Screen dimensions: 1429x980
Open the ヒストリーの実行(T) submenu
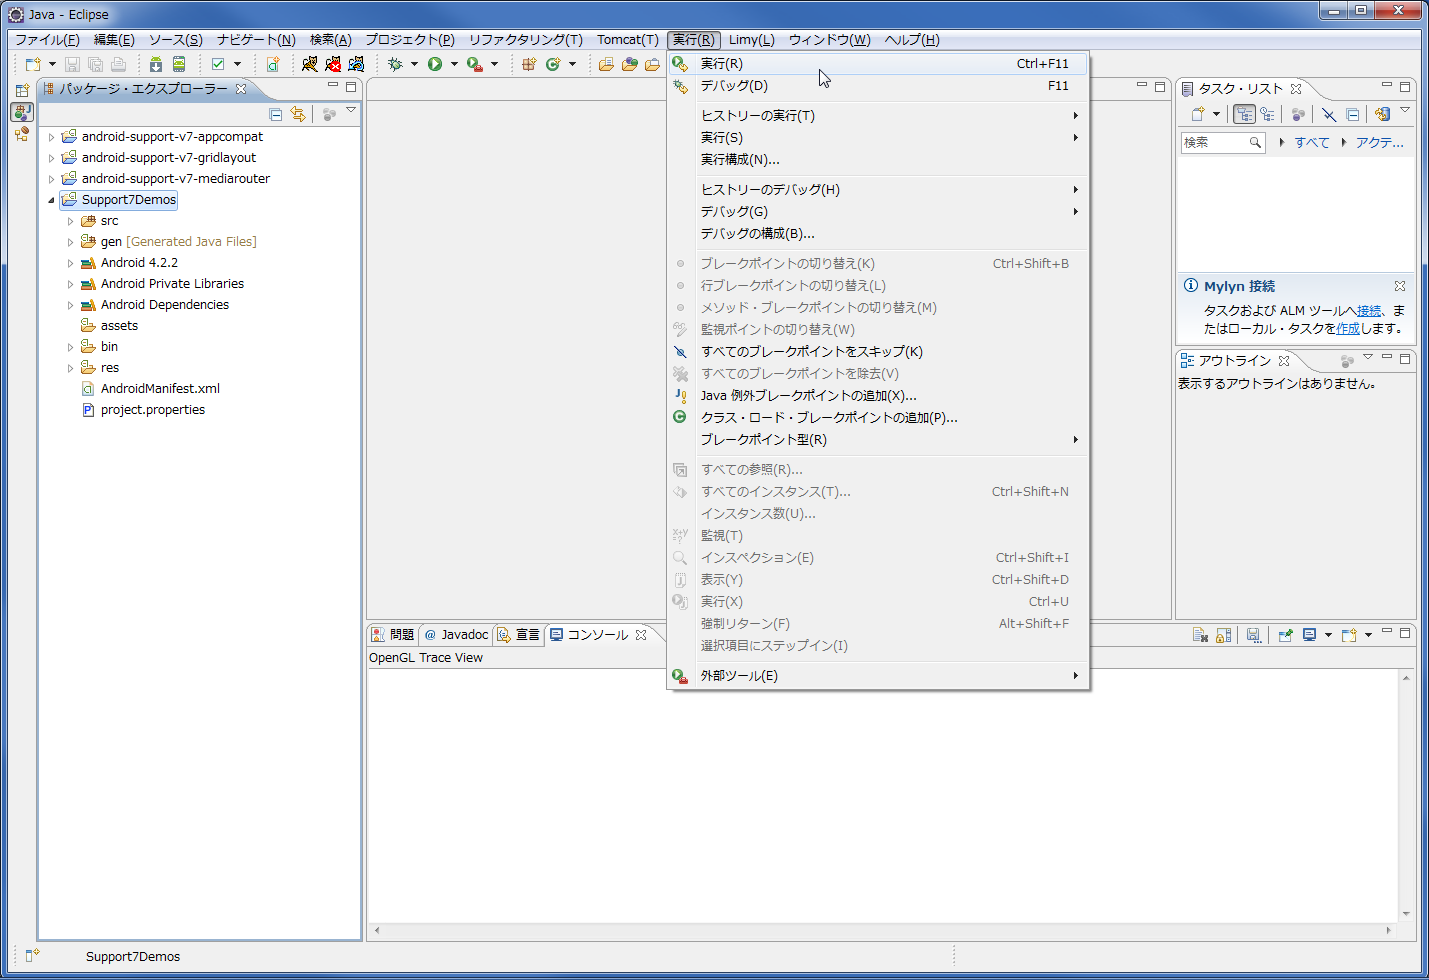pos(878,116)
